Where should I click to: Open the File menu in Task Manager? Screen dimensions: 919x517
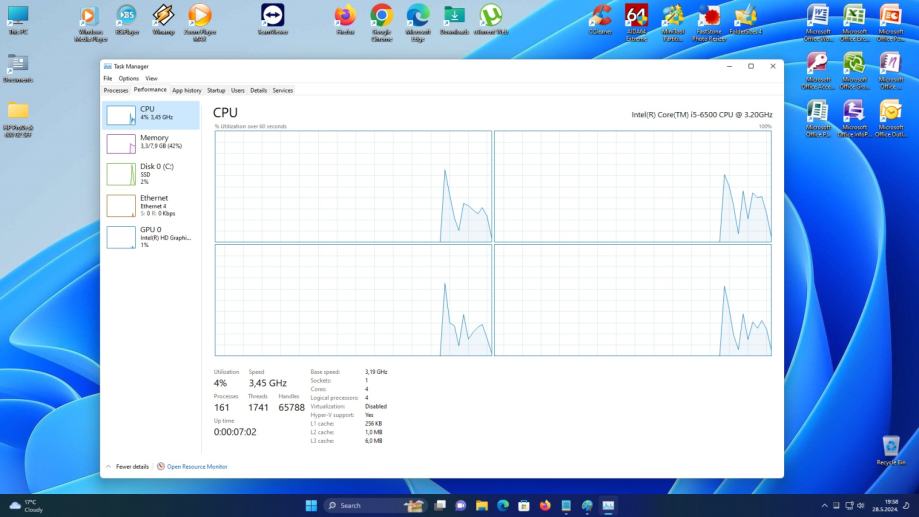click(x=108, y=79)
